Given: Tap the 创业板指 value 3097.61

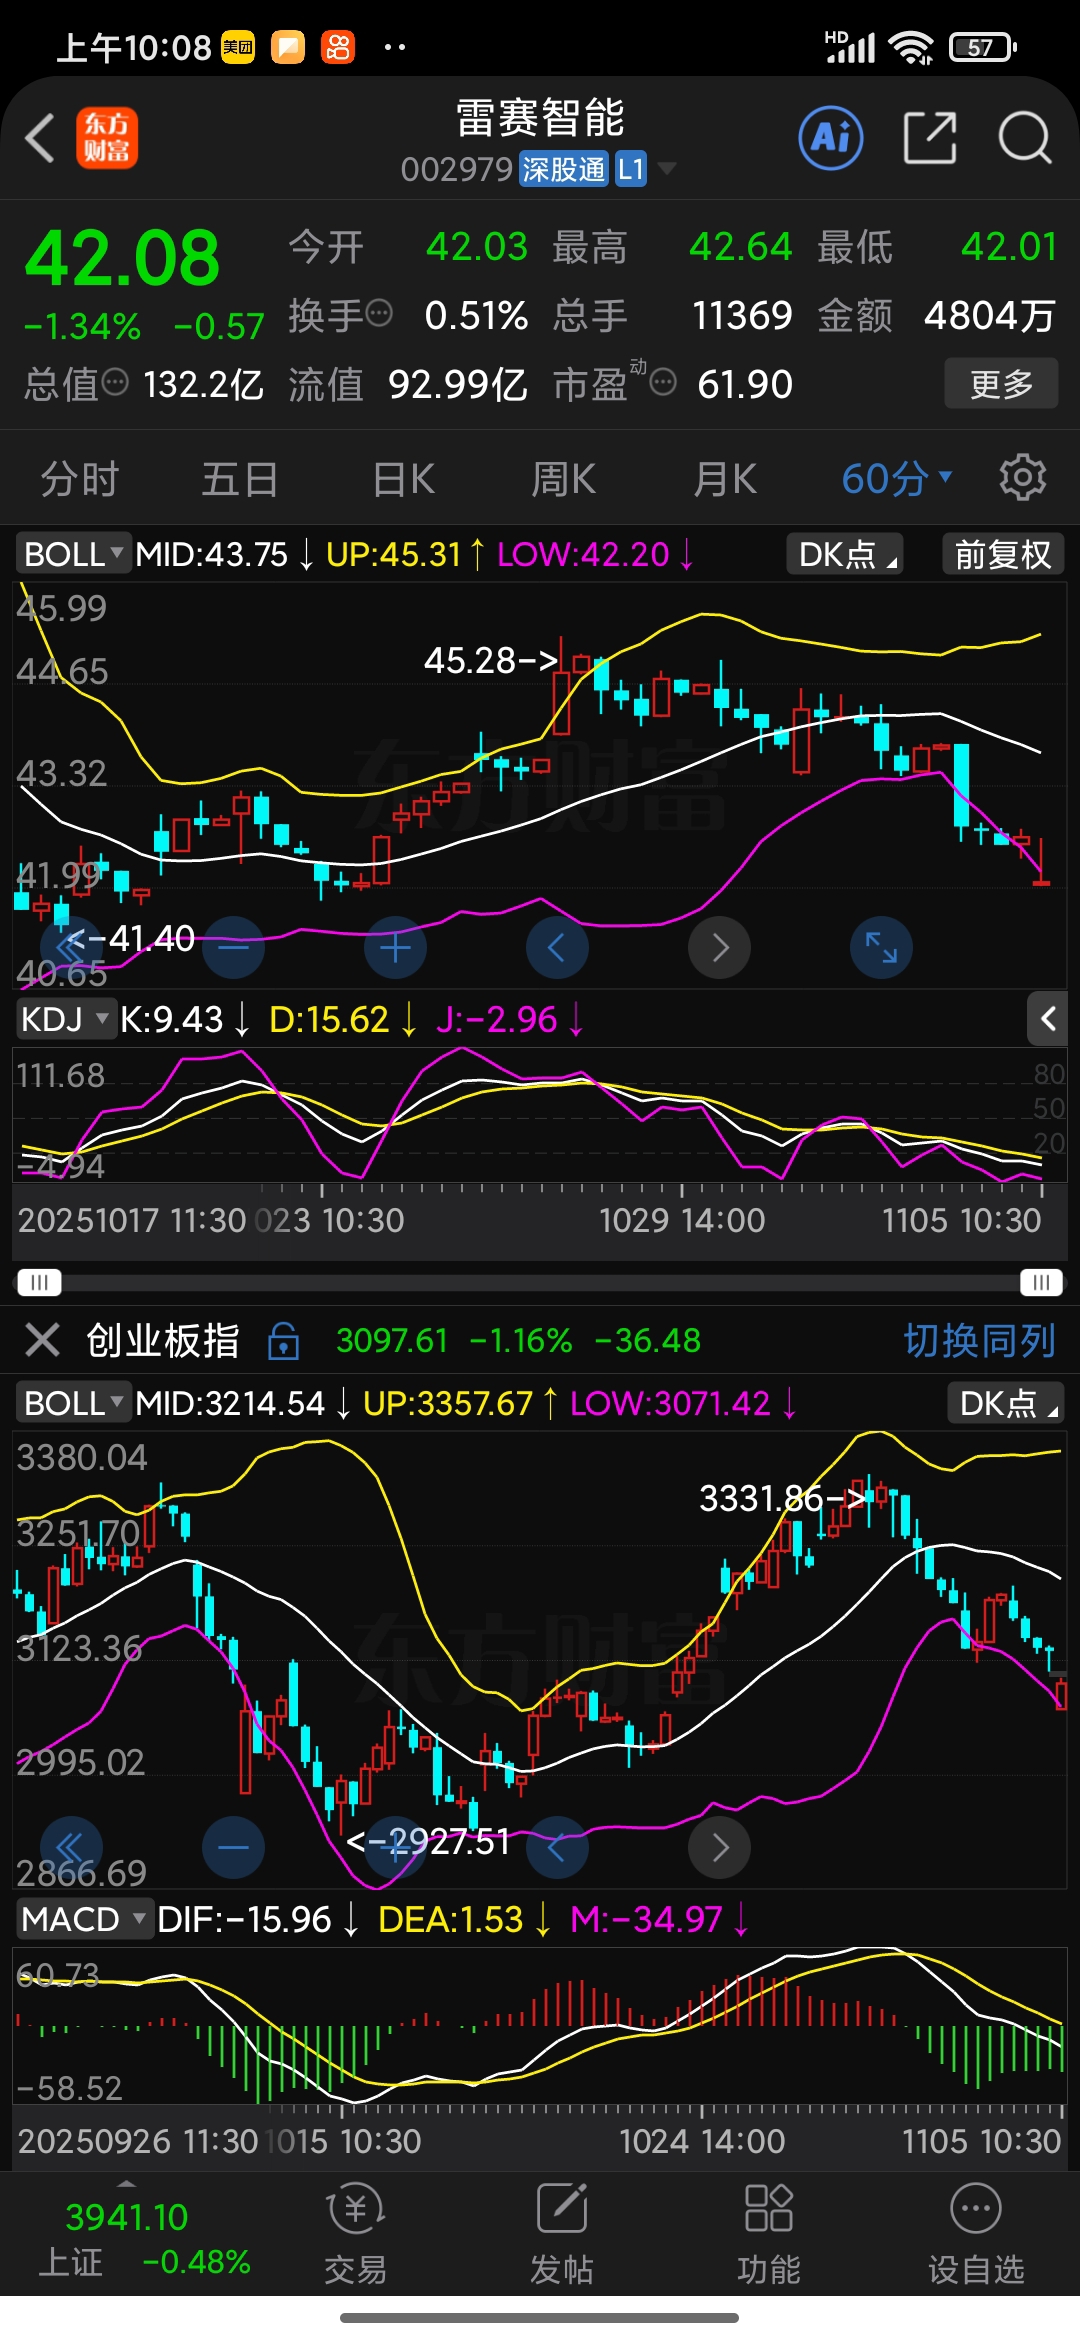Looking at the screenshot, I should pyautogui.click(x=392, y=1340).
